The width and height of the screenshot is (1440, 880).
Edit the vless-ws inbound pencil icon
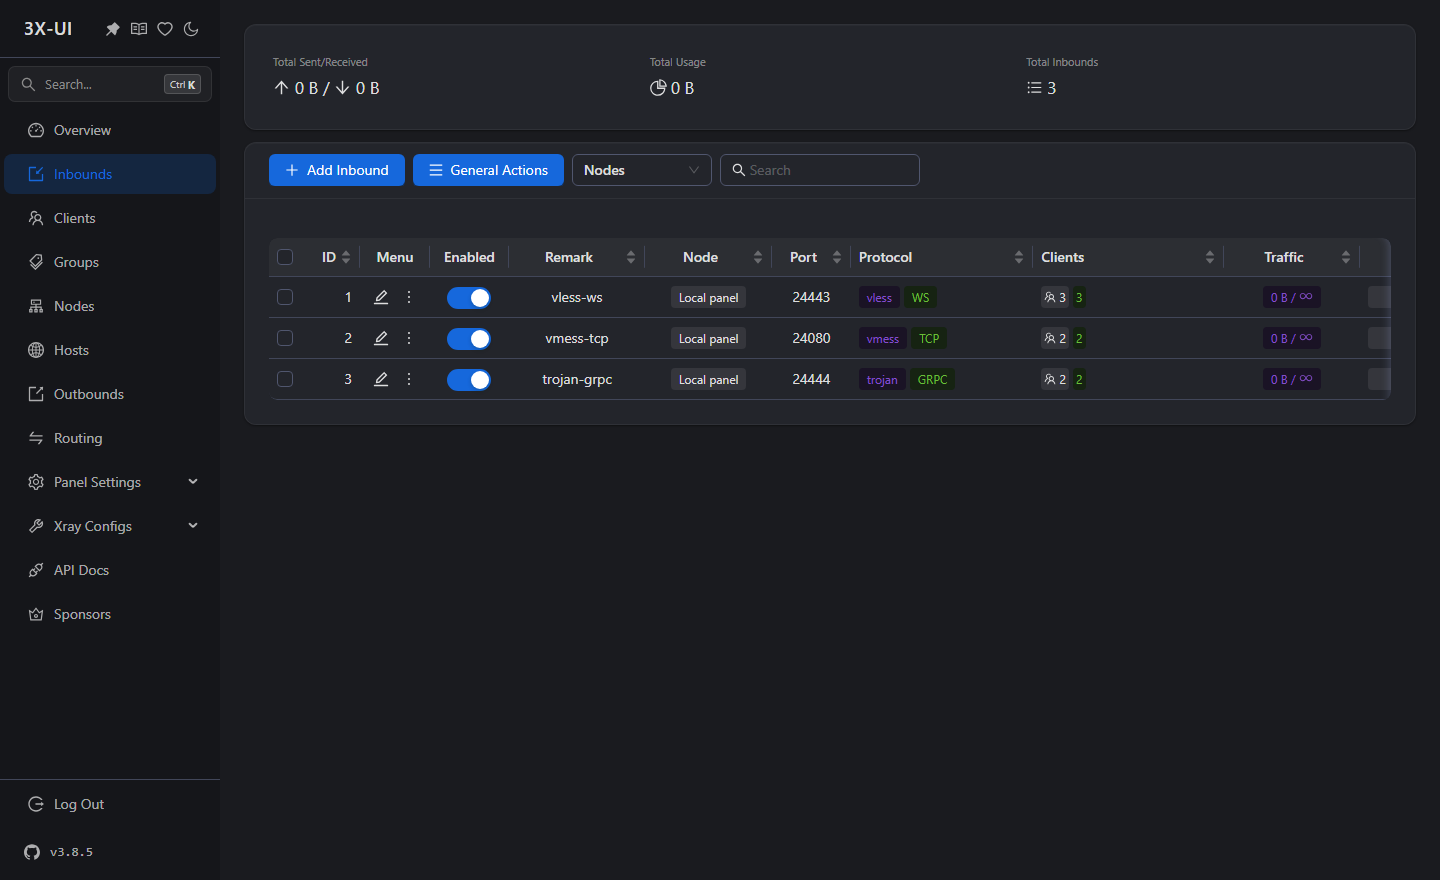(381, 297)
